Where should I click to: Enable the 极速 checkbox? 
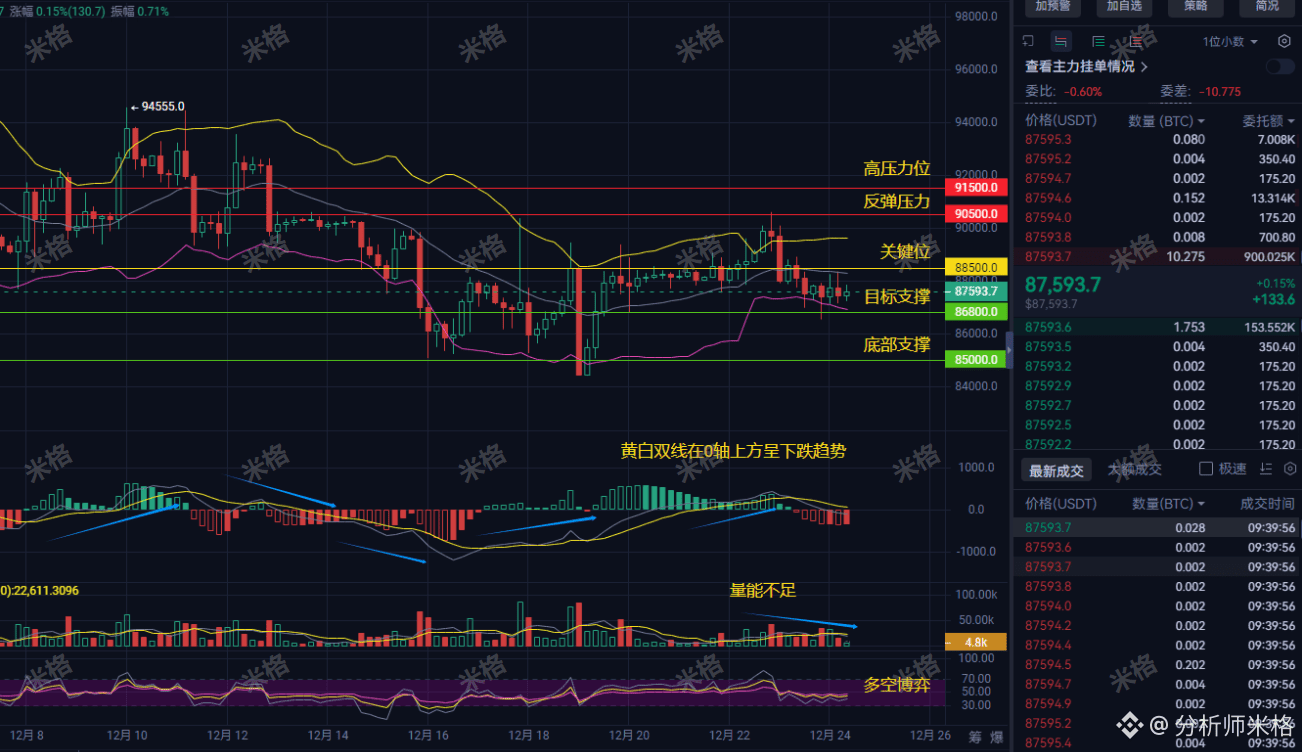point(1206,469)
